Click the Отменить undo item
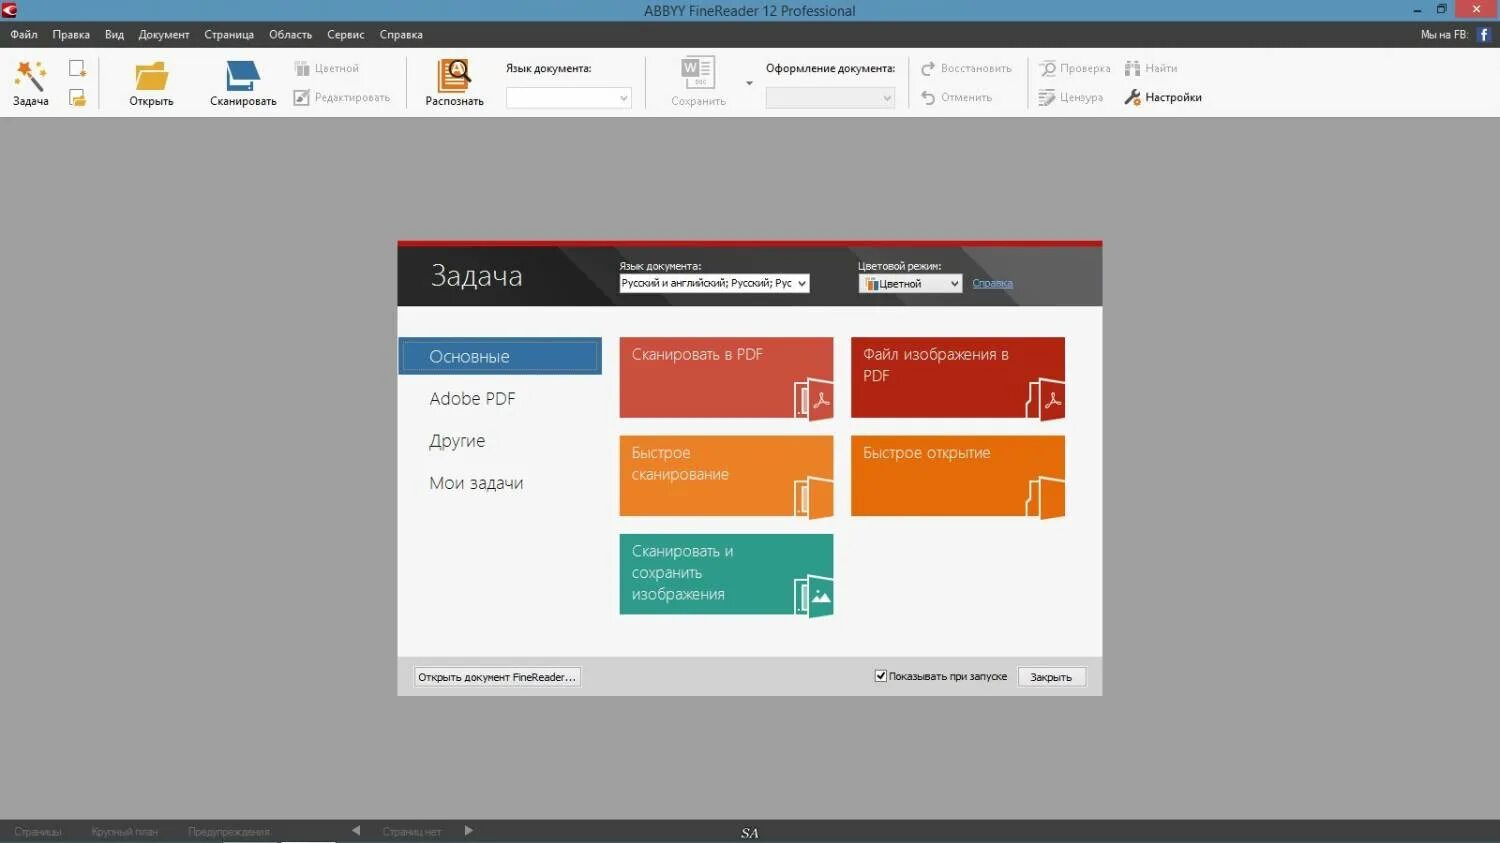The image size is (1500, 843). click(956, 97)
